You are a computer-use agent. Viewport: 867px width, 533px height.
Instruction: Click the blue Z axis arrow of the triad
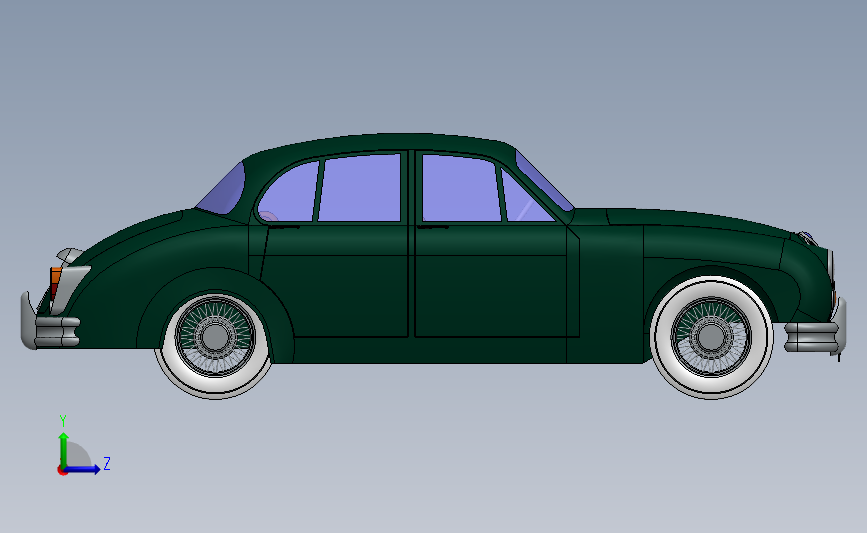click(83, 469)
